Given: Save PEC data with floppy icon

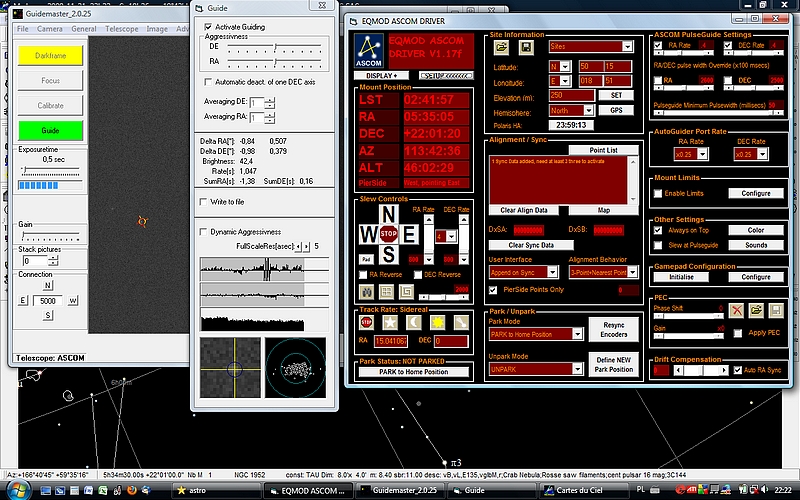Looking at the screenshot, I should [x=776, y=310].
